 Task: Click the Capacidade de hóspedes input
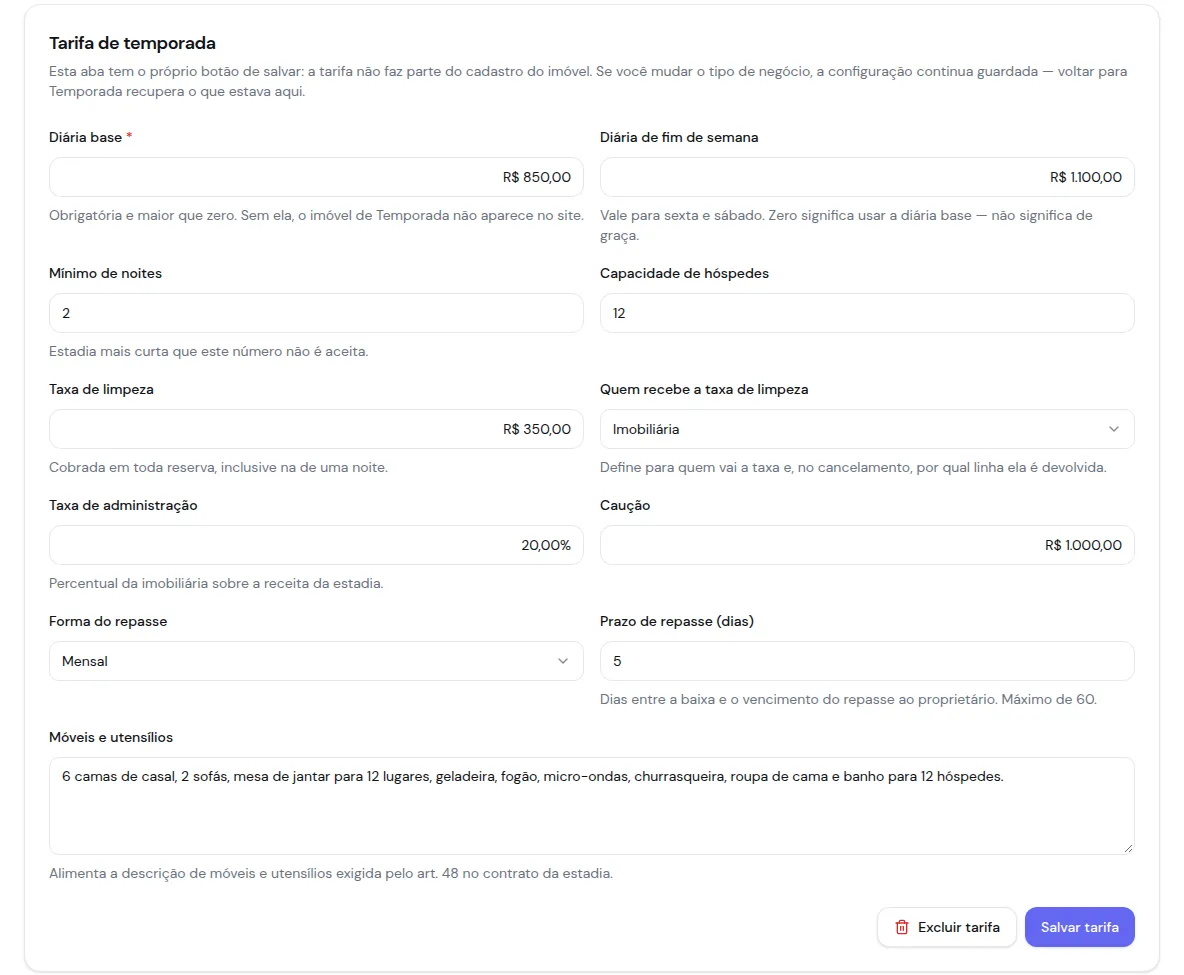[867, 313]
